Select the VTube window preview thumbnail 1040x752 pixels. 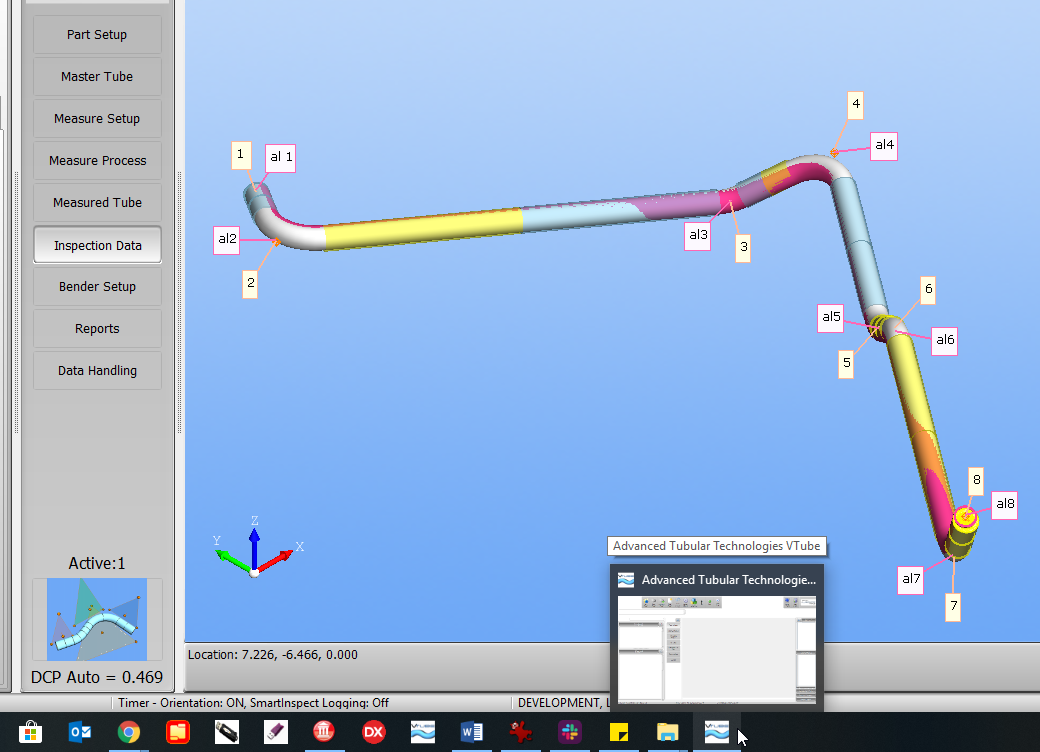point(716,648)
